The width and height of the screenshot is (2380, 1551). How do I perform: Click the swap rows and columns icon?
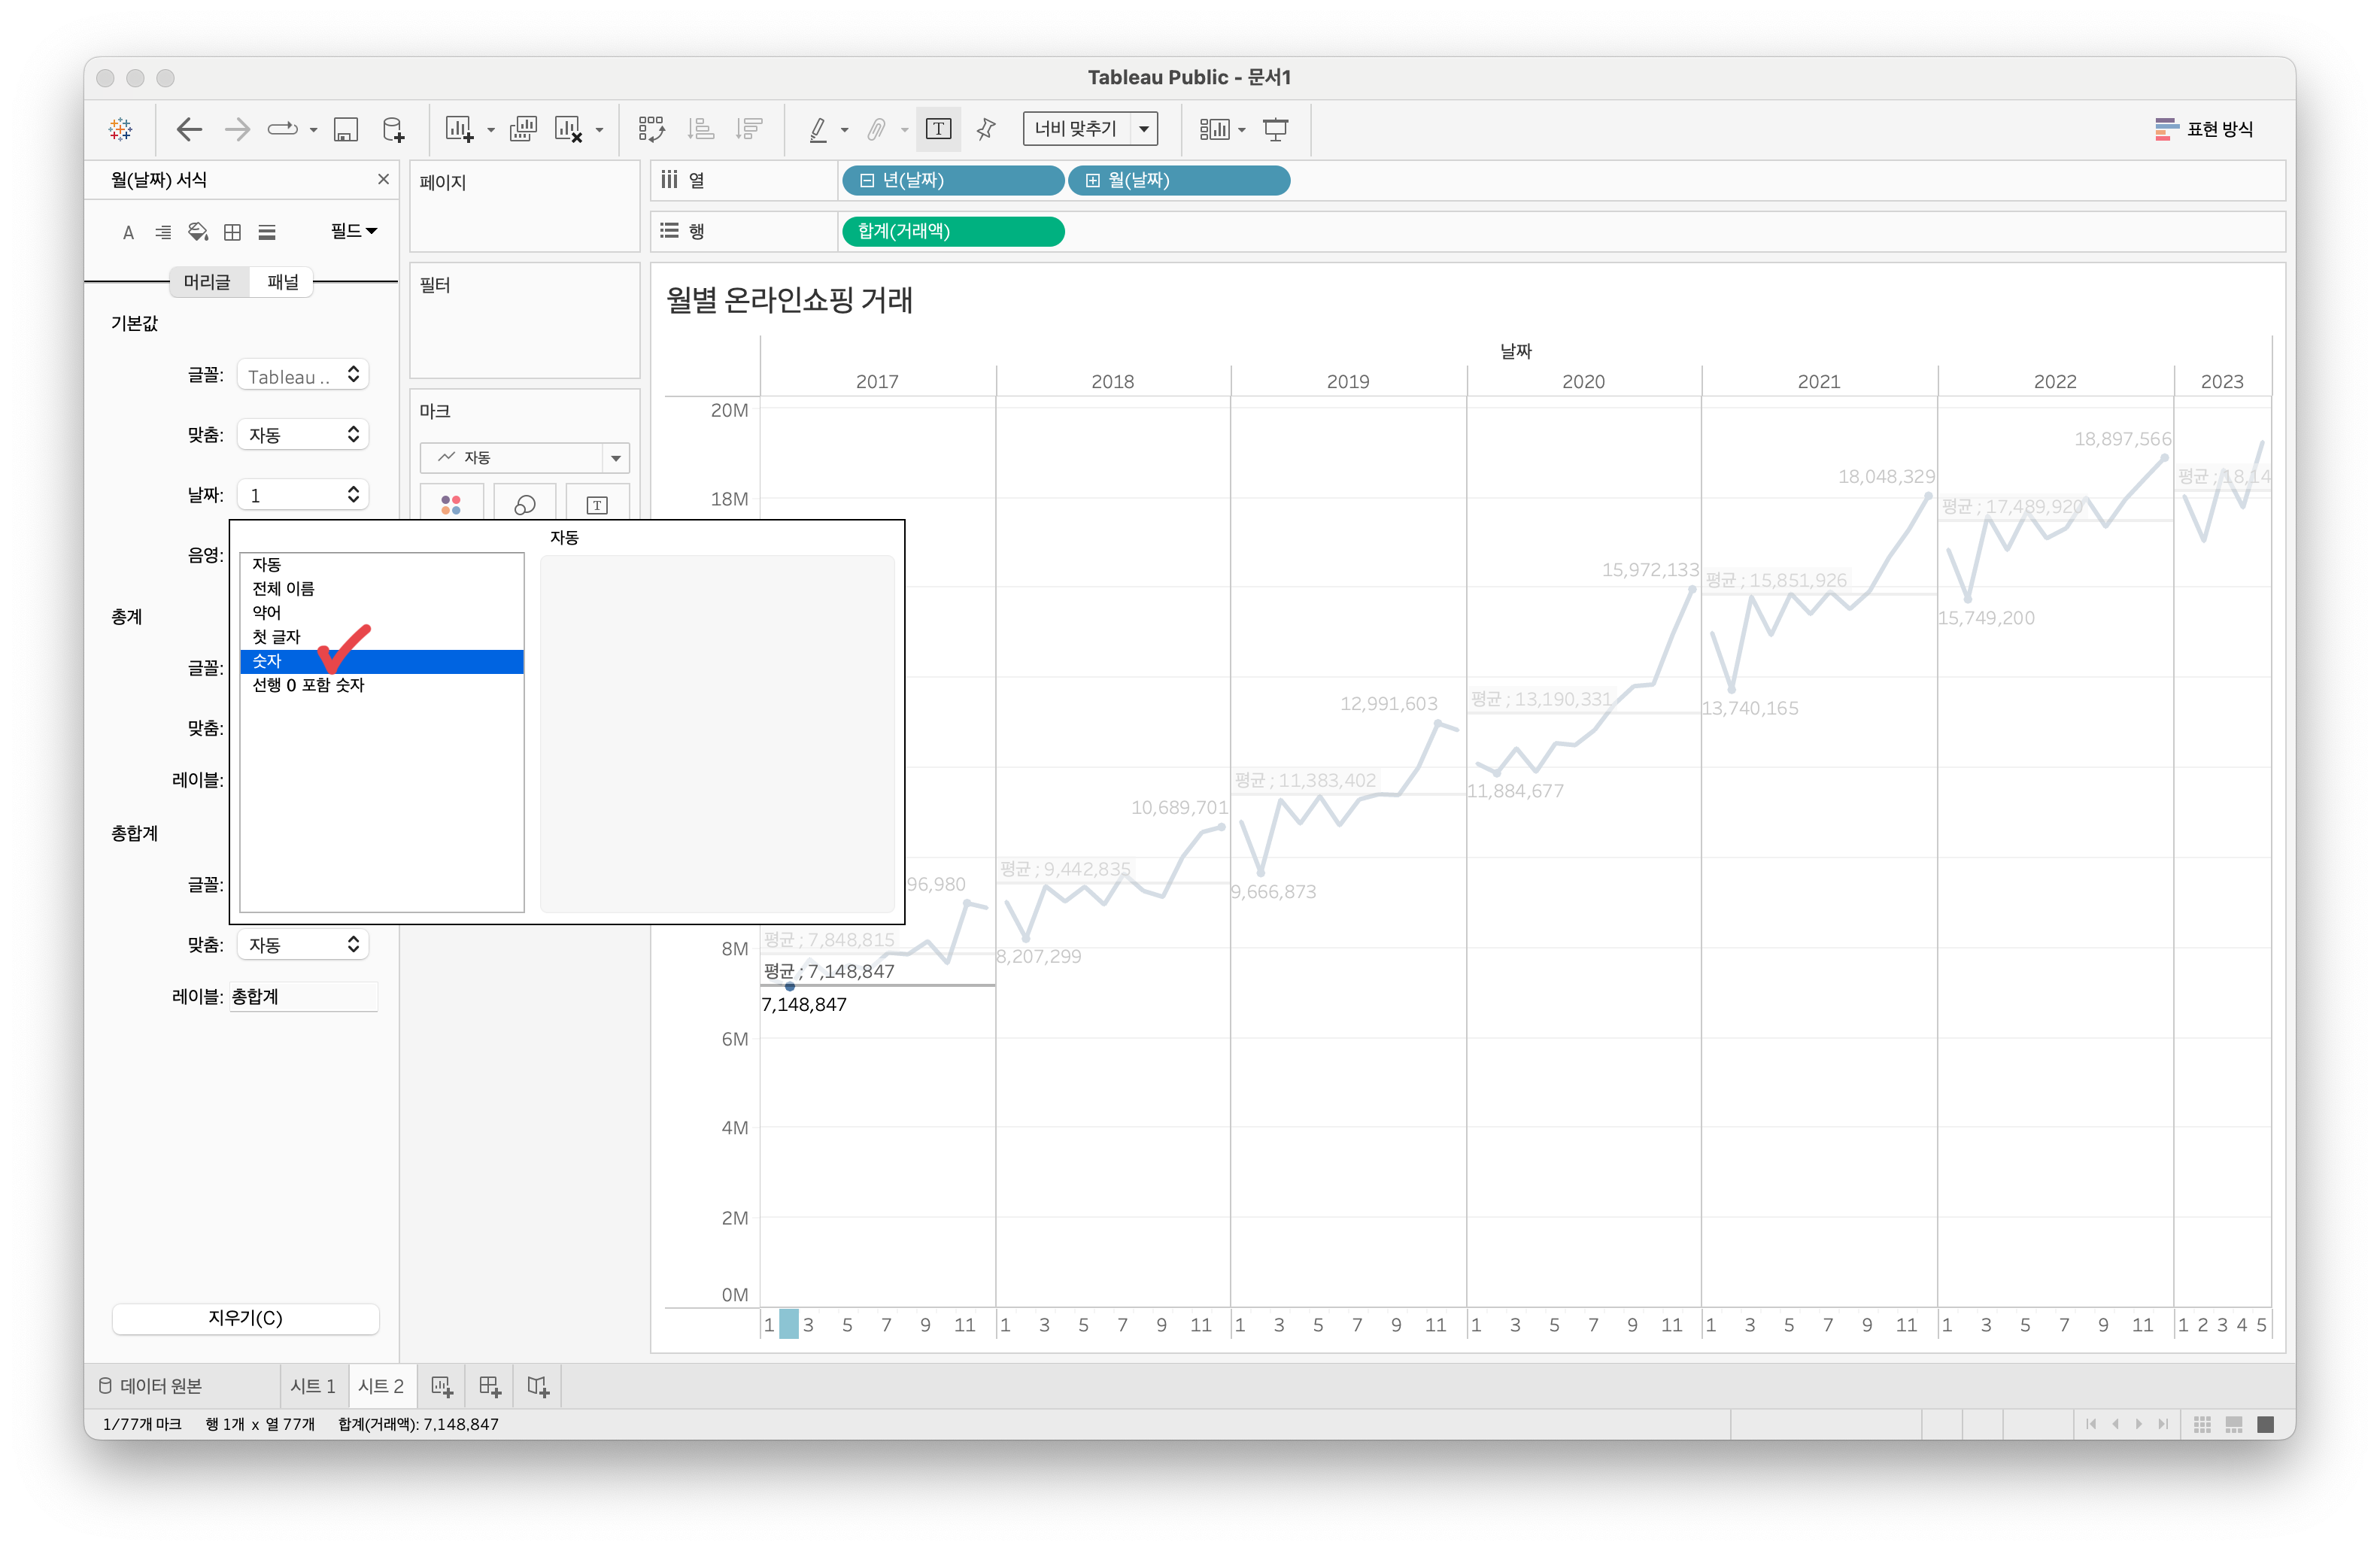coord(651,129)
